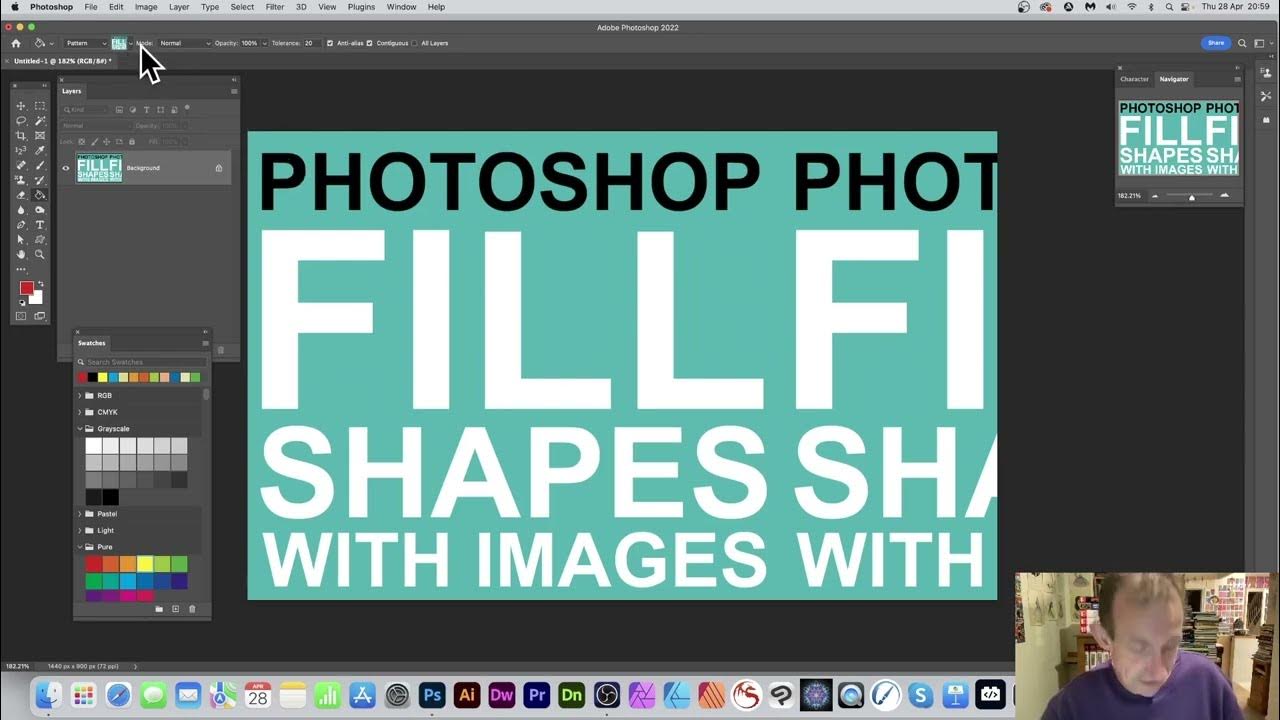Select the Zoom tool
This screenshot has height=720, width=1280.
tap(40, 255)
